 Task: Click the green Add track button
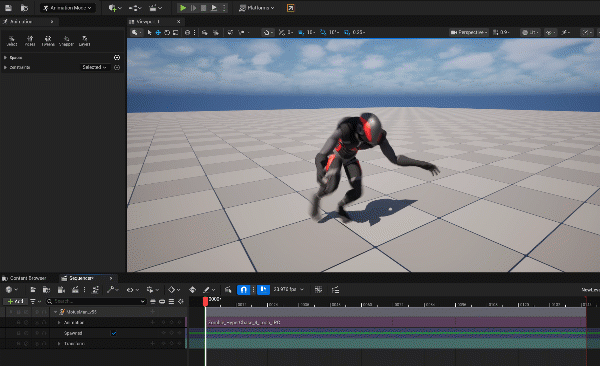[15, 301]
